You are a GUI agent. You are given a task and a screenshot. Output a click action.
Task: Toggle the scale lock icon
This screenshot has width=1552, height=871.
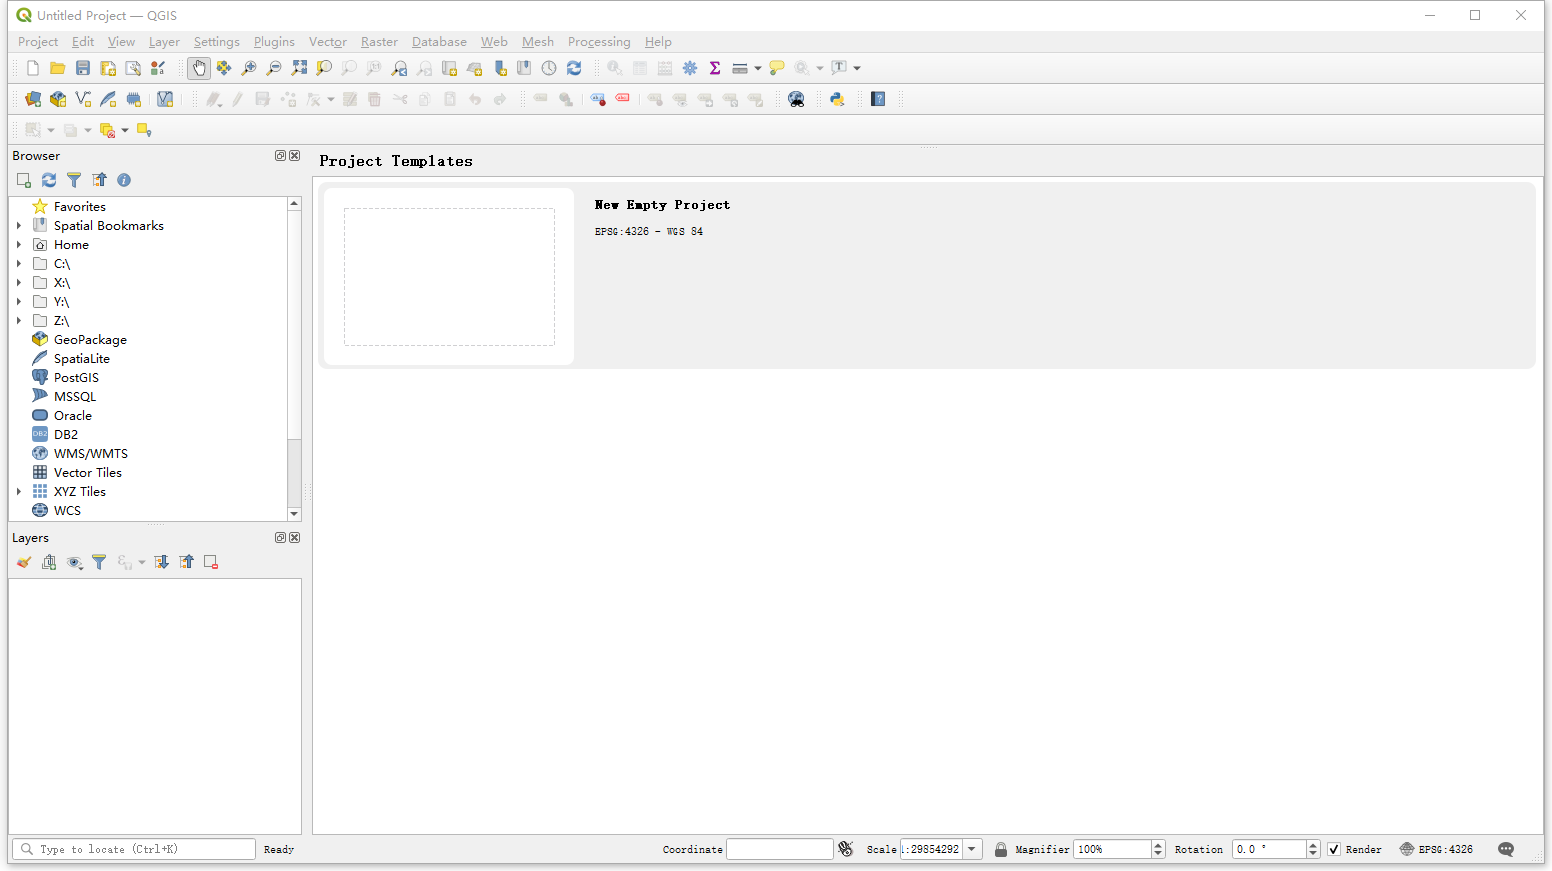tap(1001, 849)
